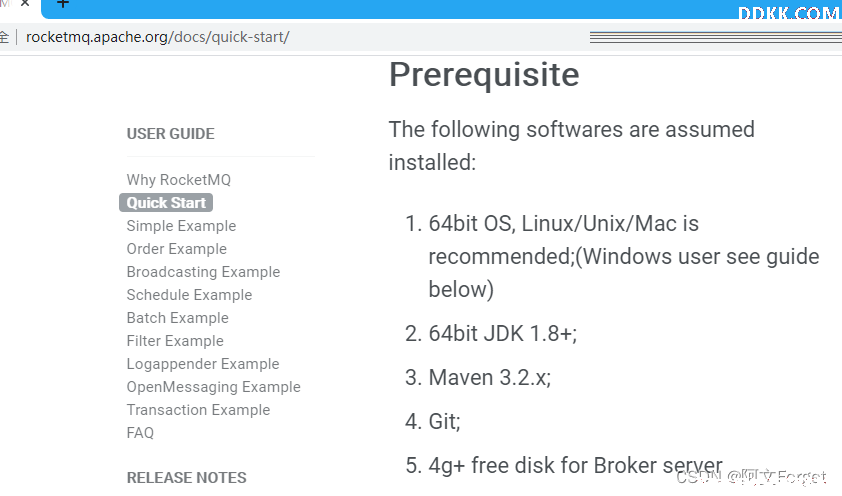Navigate to Schedule Example
The width and height of the screenshot is (842, 496).
[x=190, y=295]
